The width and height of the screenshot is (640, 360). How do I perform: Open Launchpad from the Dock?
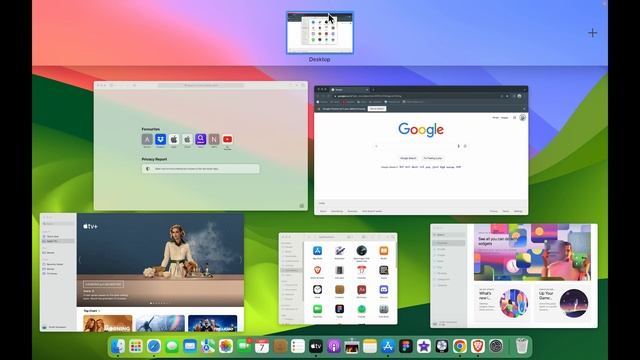coord(136,346)
